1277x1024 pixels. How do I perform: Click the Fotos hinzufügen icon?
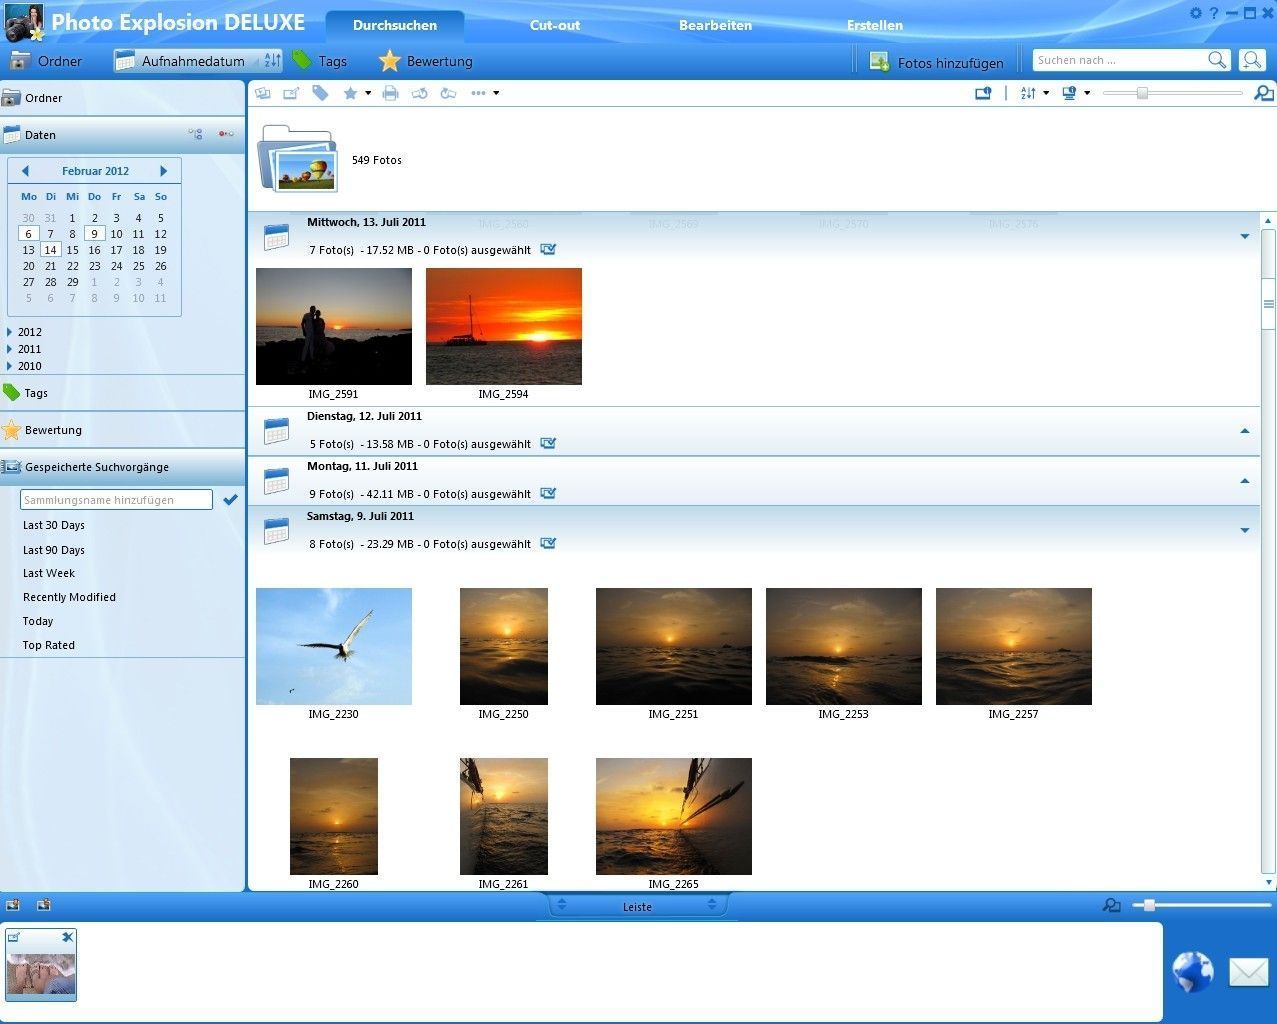pos(879,62)
